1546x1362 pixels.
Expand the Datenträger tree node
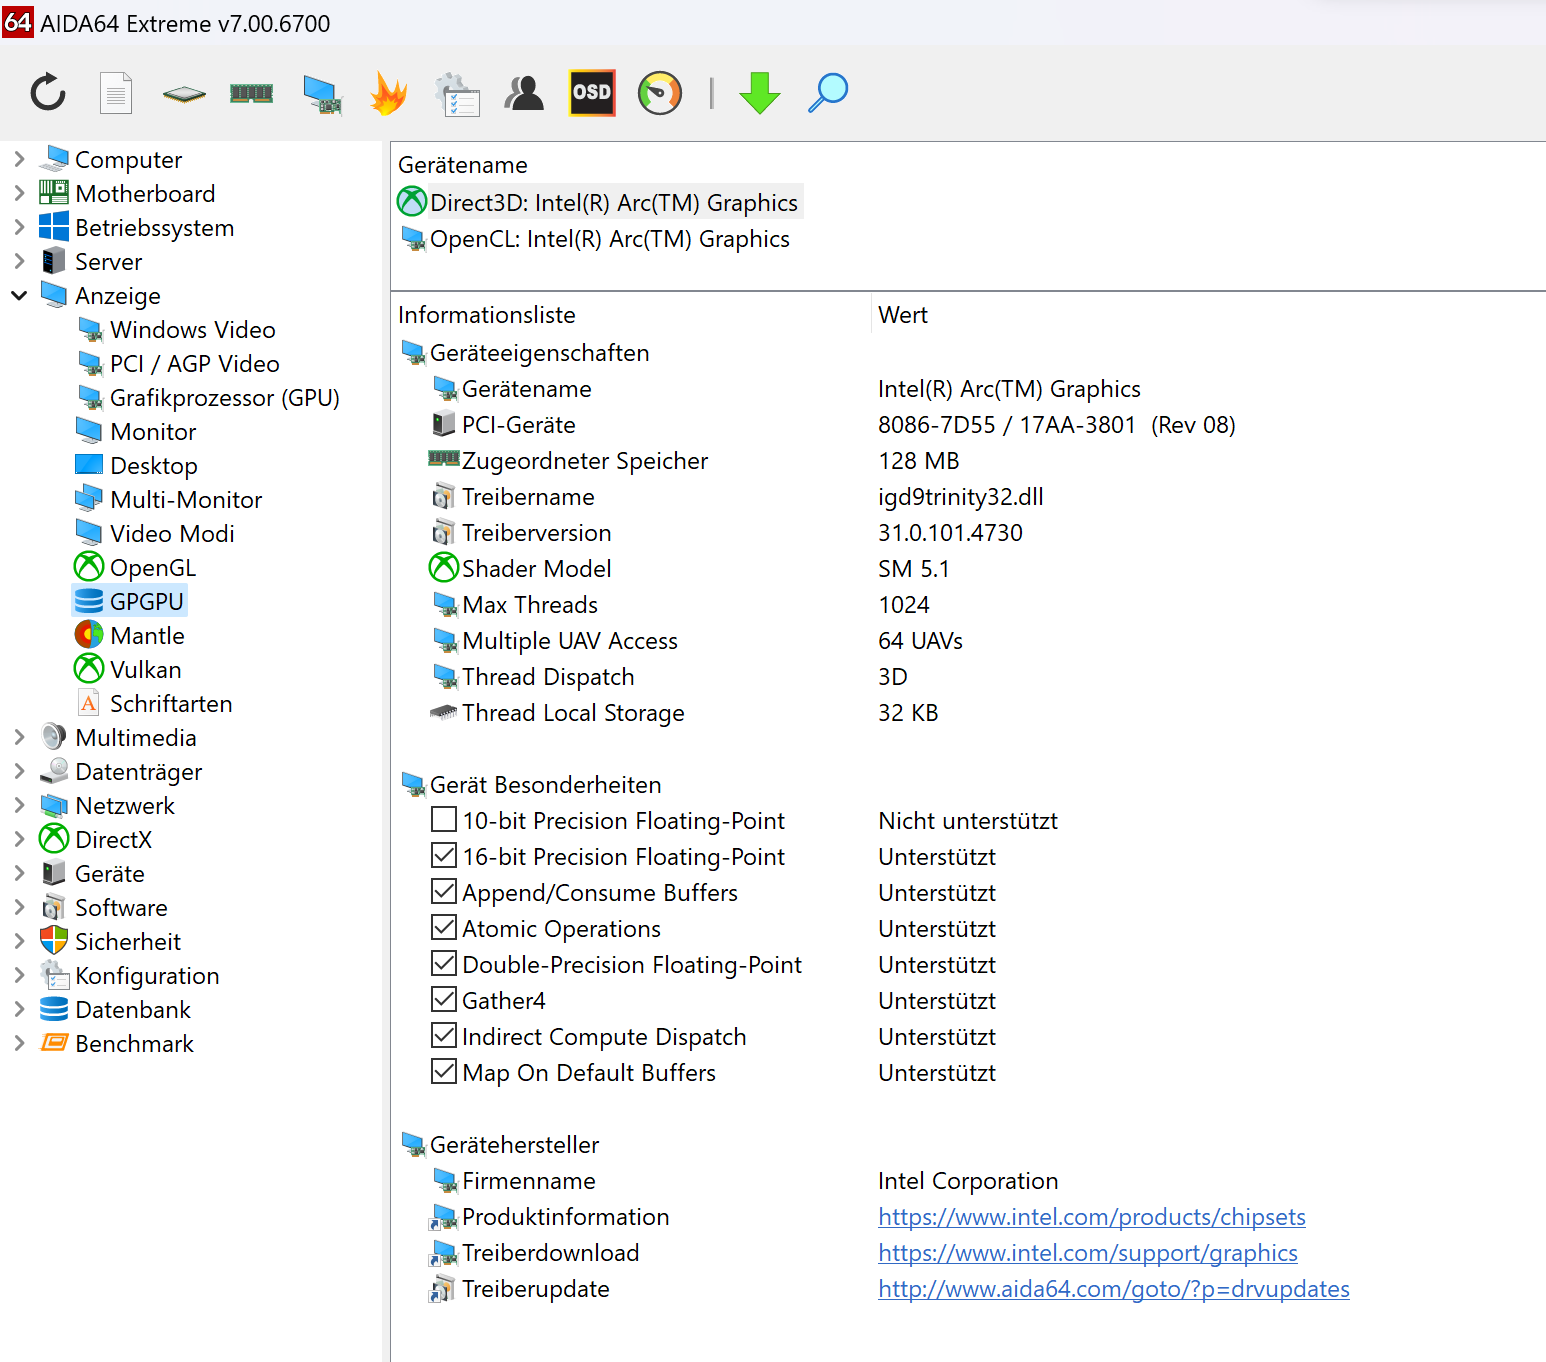[x=19, y=770]
